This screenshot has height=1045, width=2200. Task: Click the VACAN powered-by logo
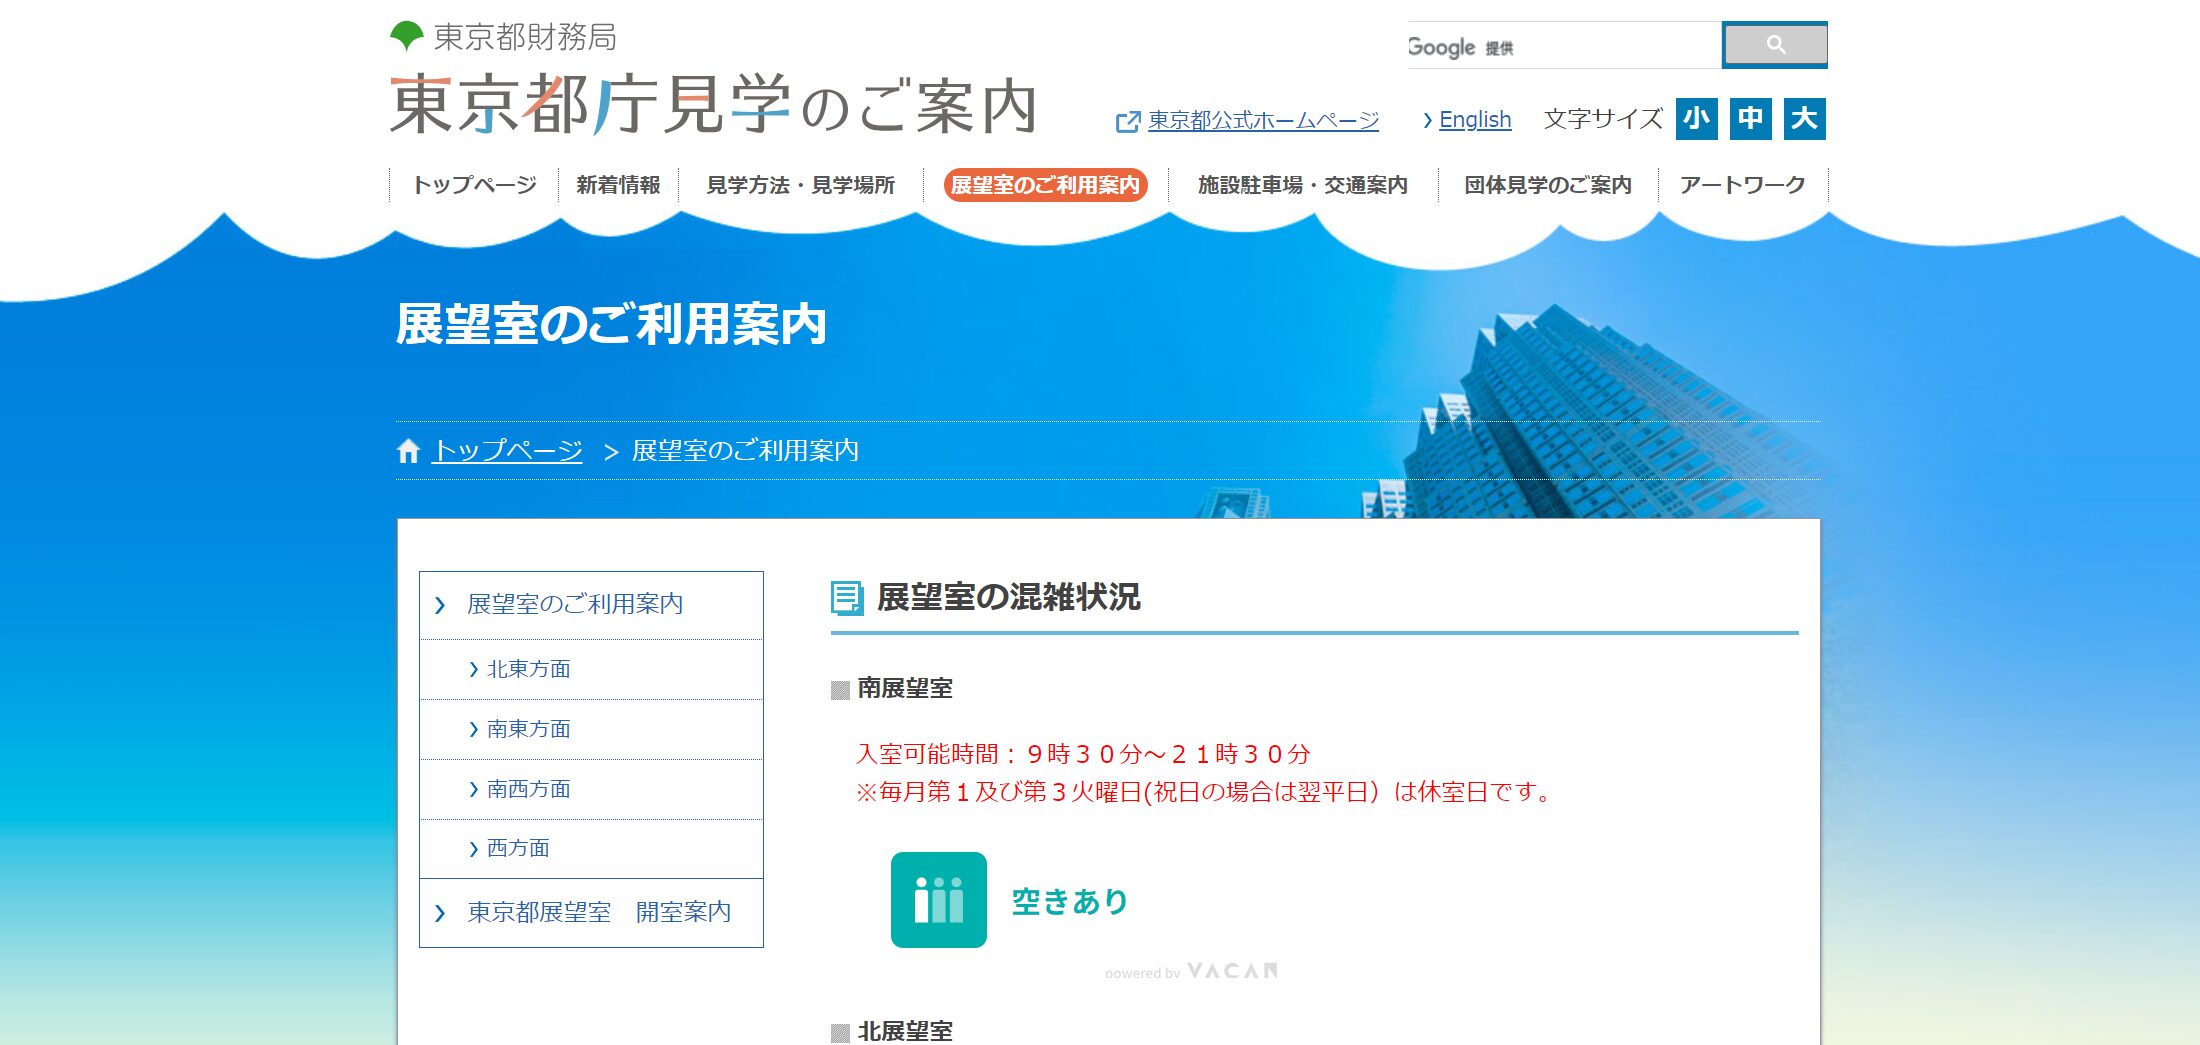[x=1192, y=971]
